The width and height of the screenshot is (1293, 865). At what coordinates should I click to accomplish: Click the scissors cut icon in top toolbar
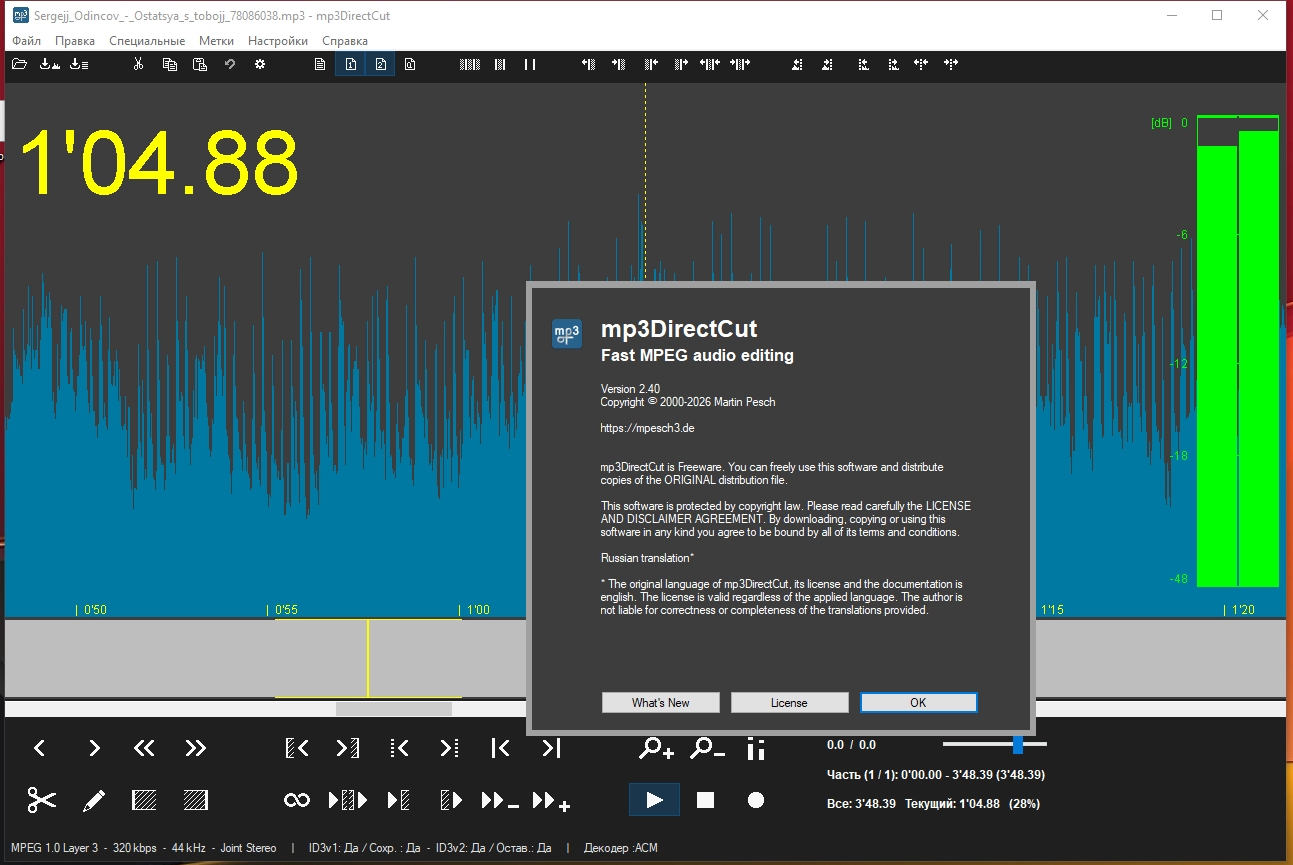point(139,65)
